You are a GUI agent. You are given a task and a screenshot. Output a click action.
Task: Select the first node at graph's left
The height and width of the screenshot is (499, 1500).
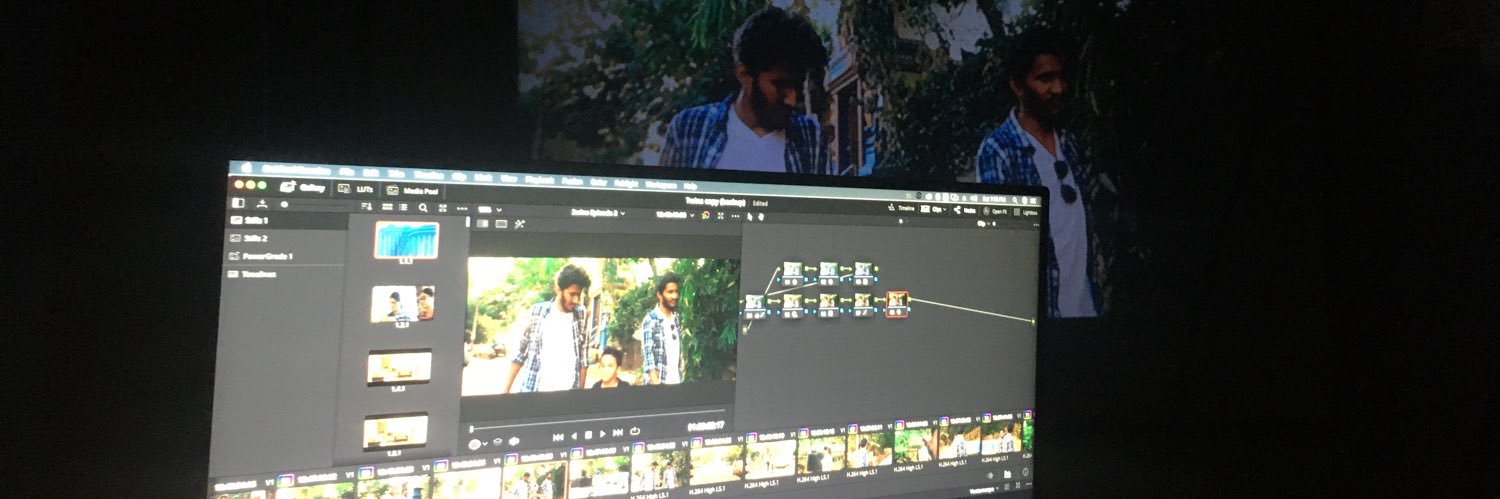coord(754,305)
